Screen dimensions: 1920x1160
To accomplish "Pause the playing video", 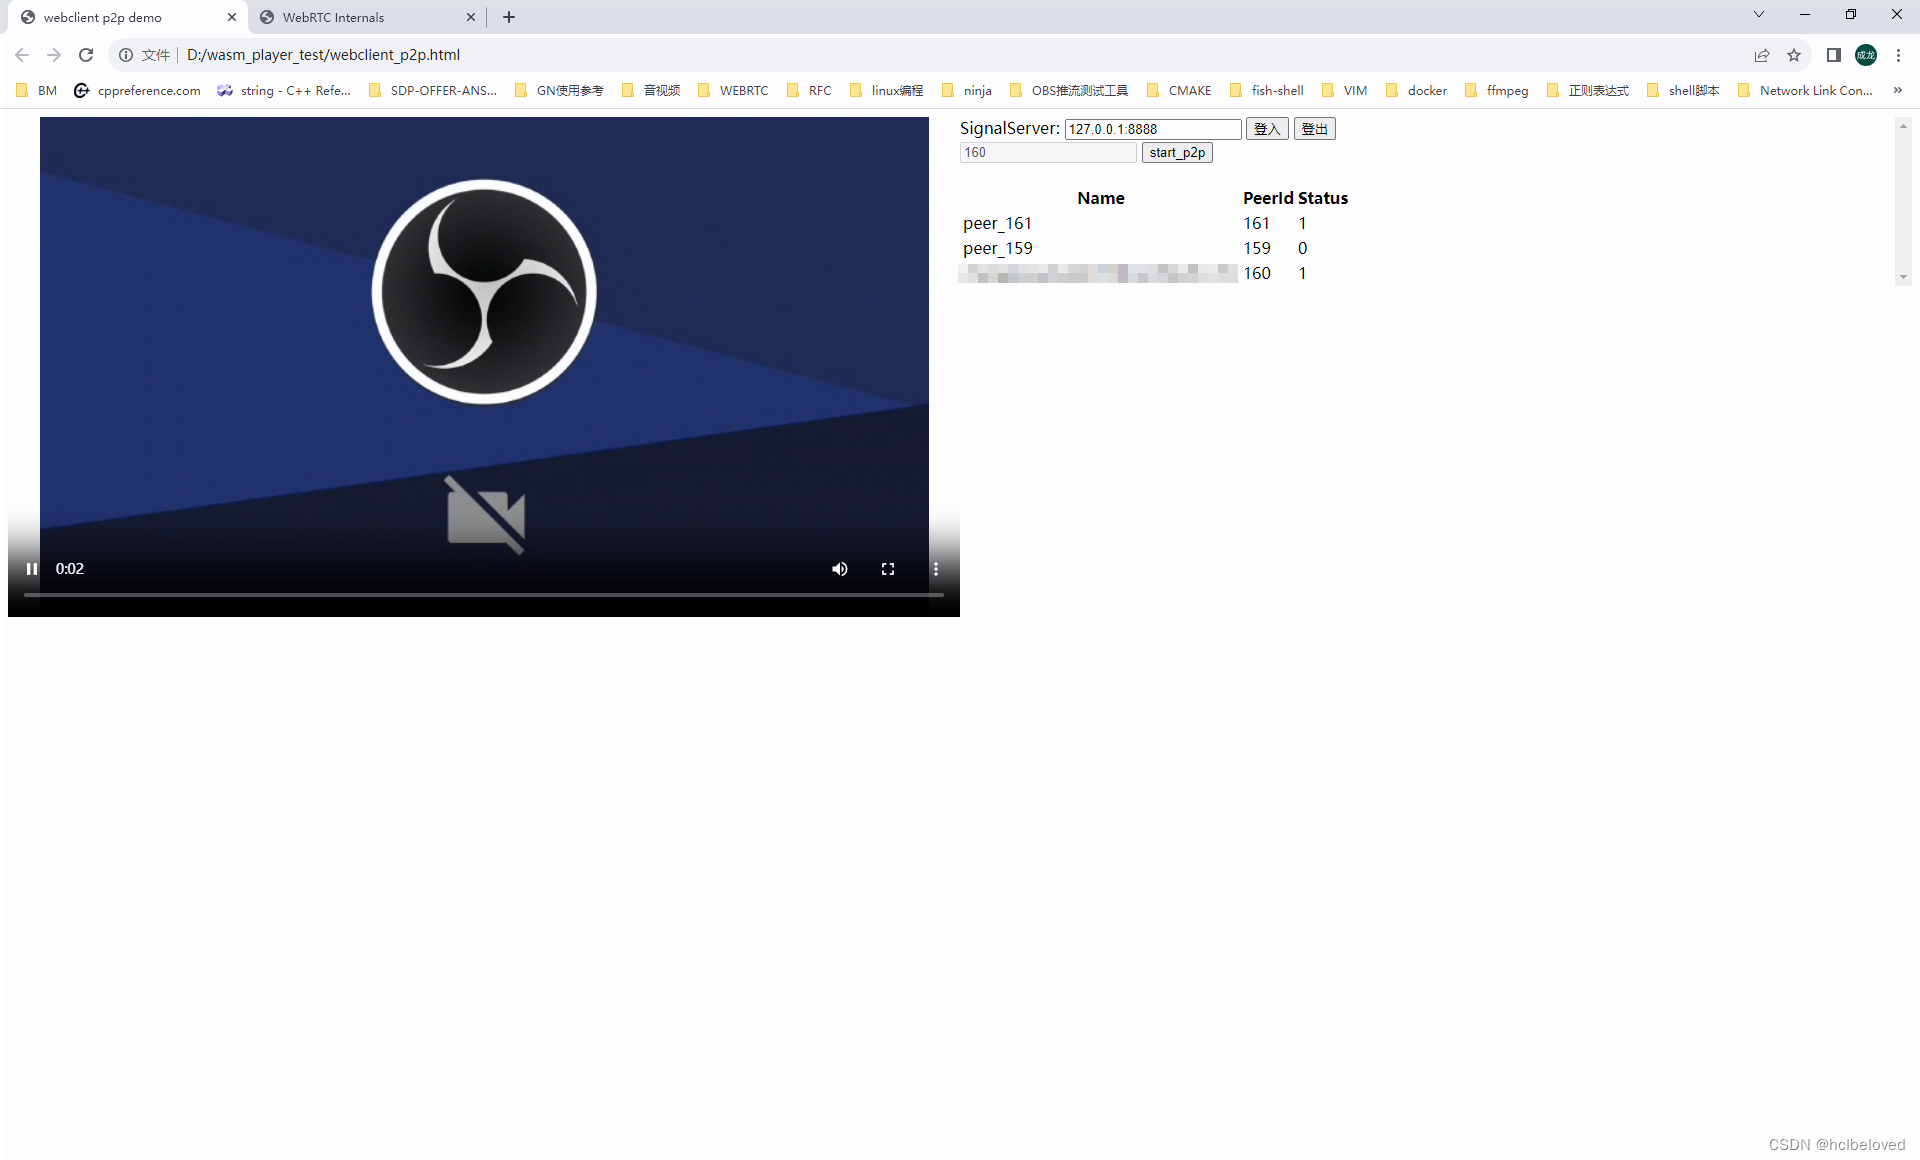I will (x=32, y=568).
